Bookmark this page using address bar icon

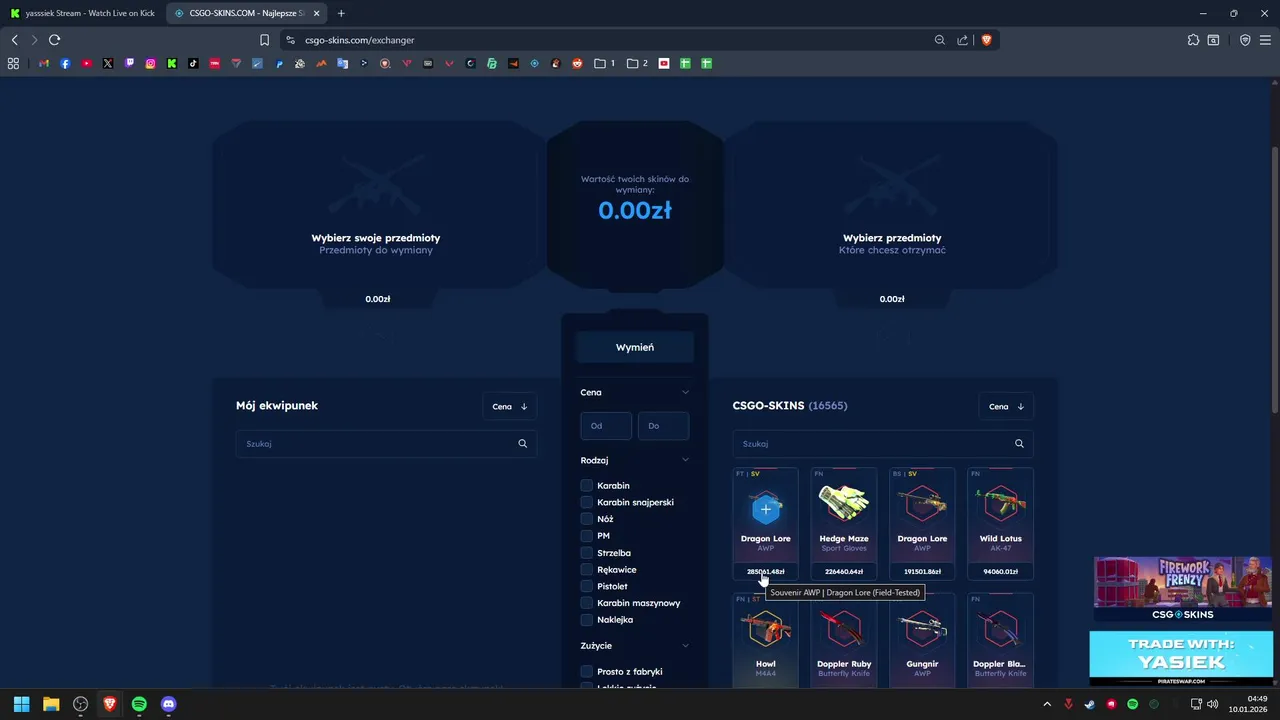(264, 40)
